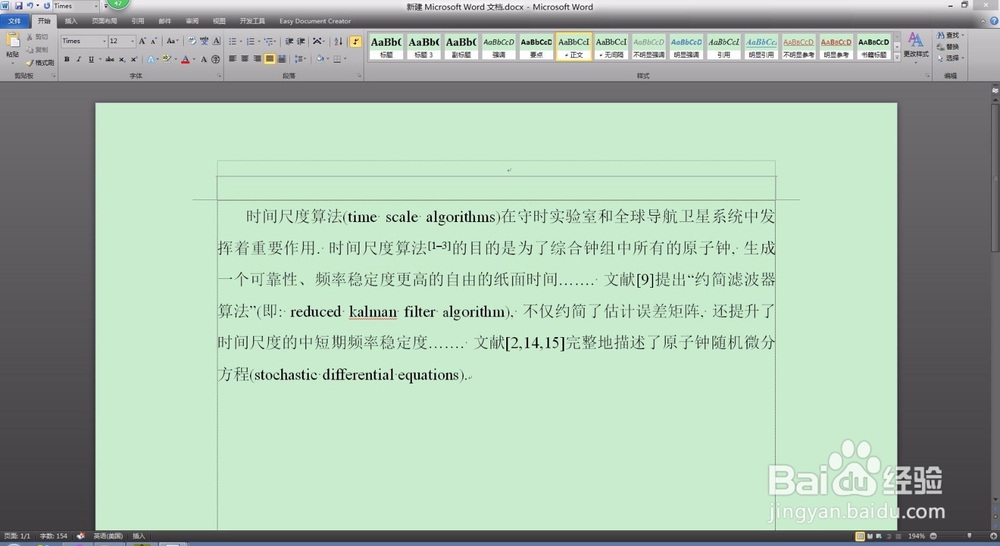This screenshot has height=546, width=1000.
Task: Toggle distributed alignment
Action: tap(282, 59)
